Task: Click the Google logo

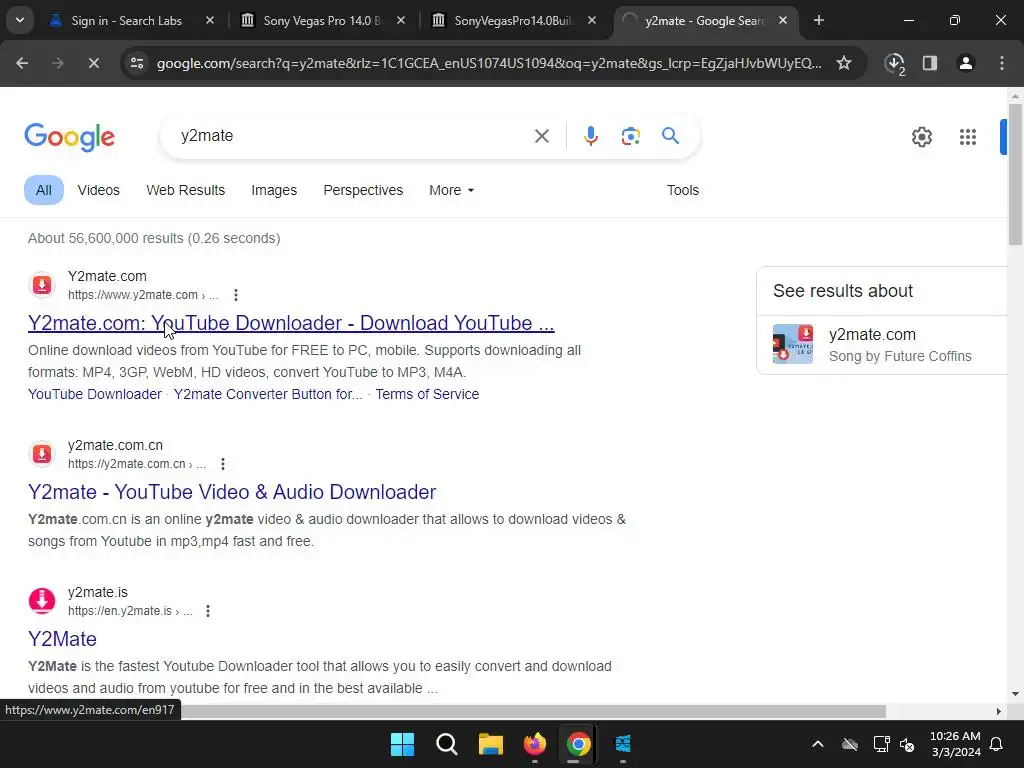Action: coord(69,137)
